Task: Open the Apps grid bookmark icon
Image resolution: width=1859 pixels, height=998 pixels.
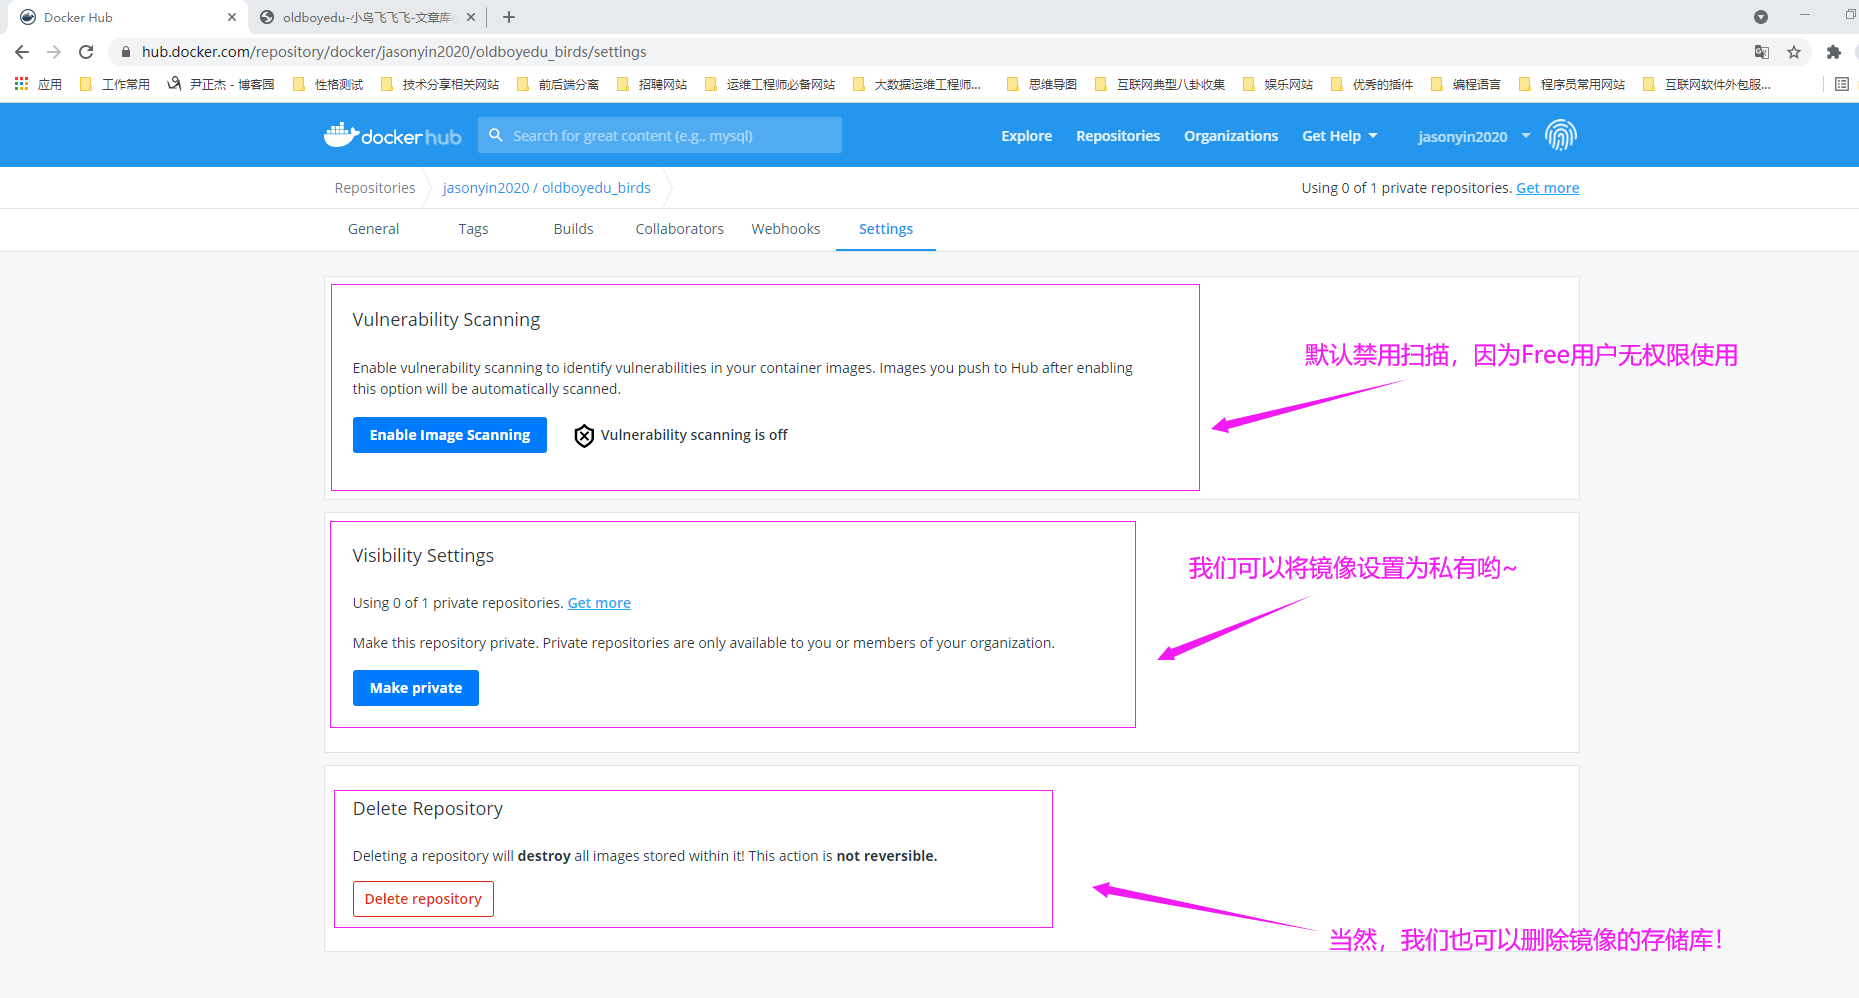Action: click(22, 84)
